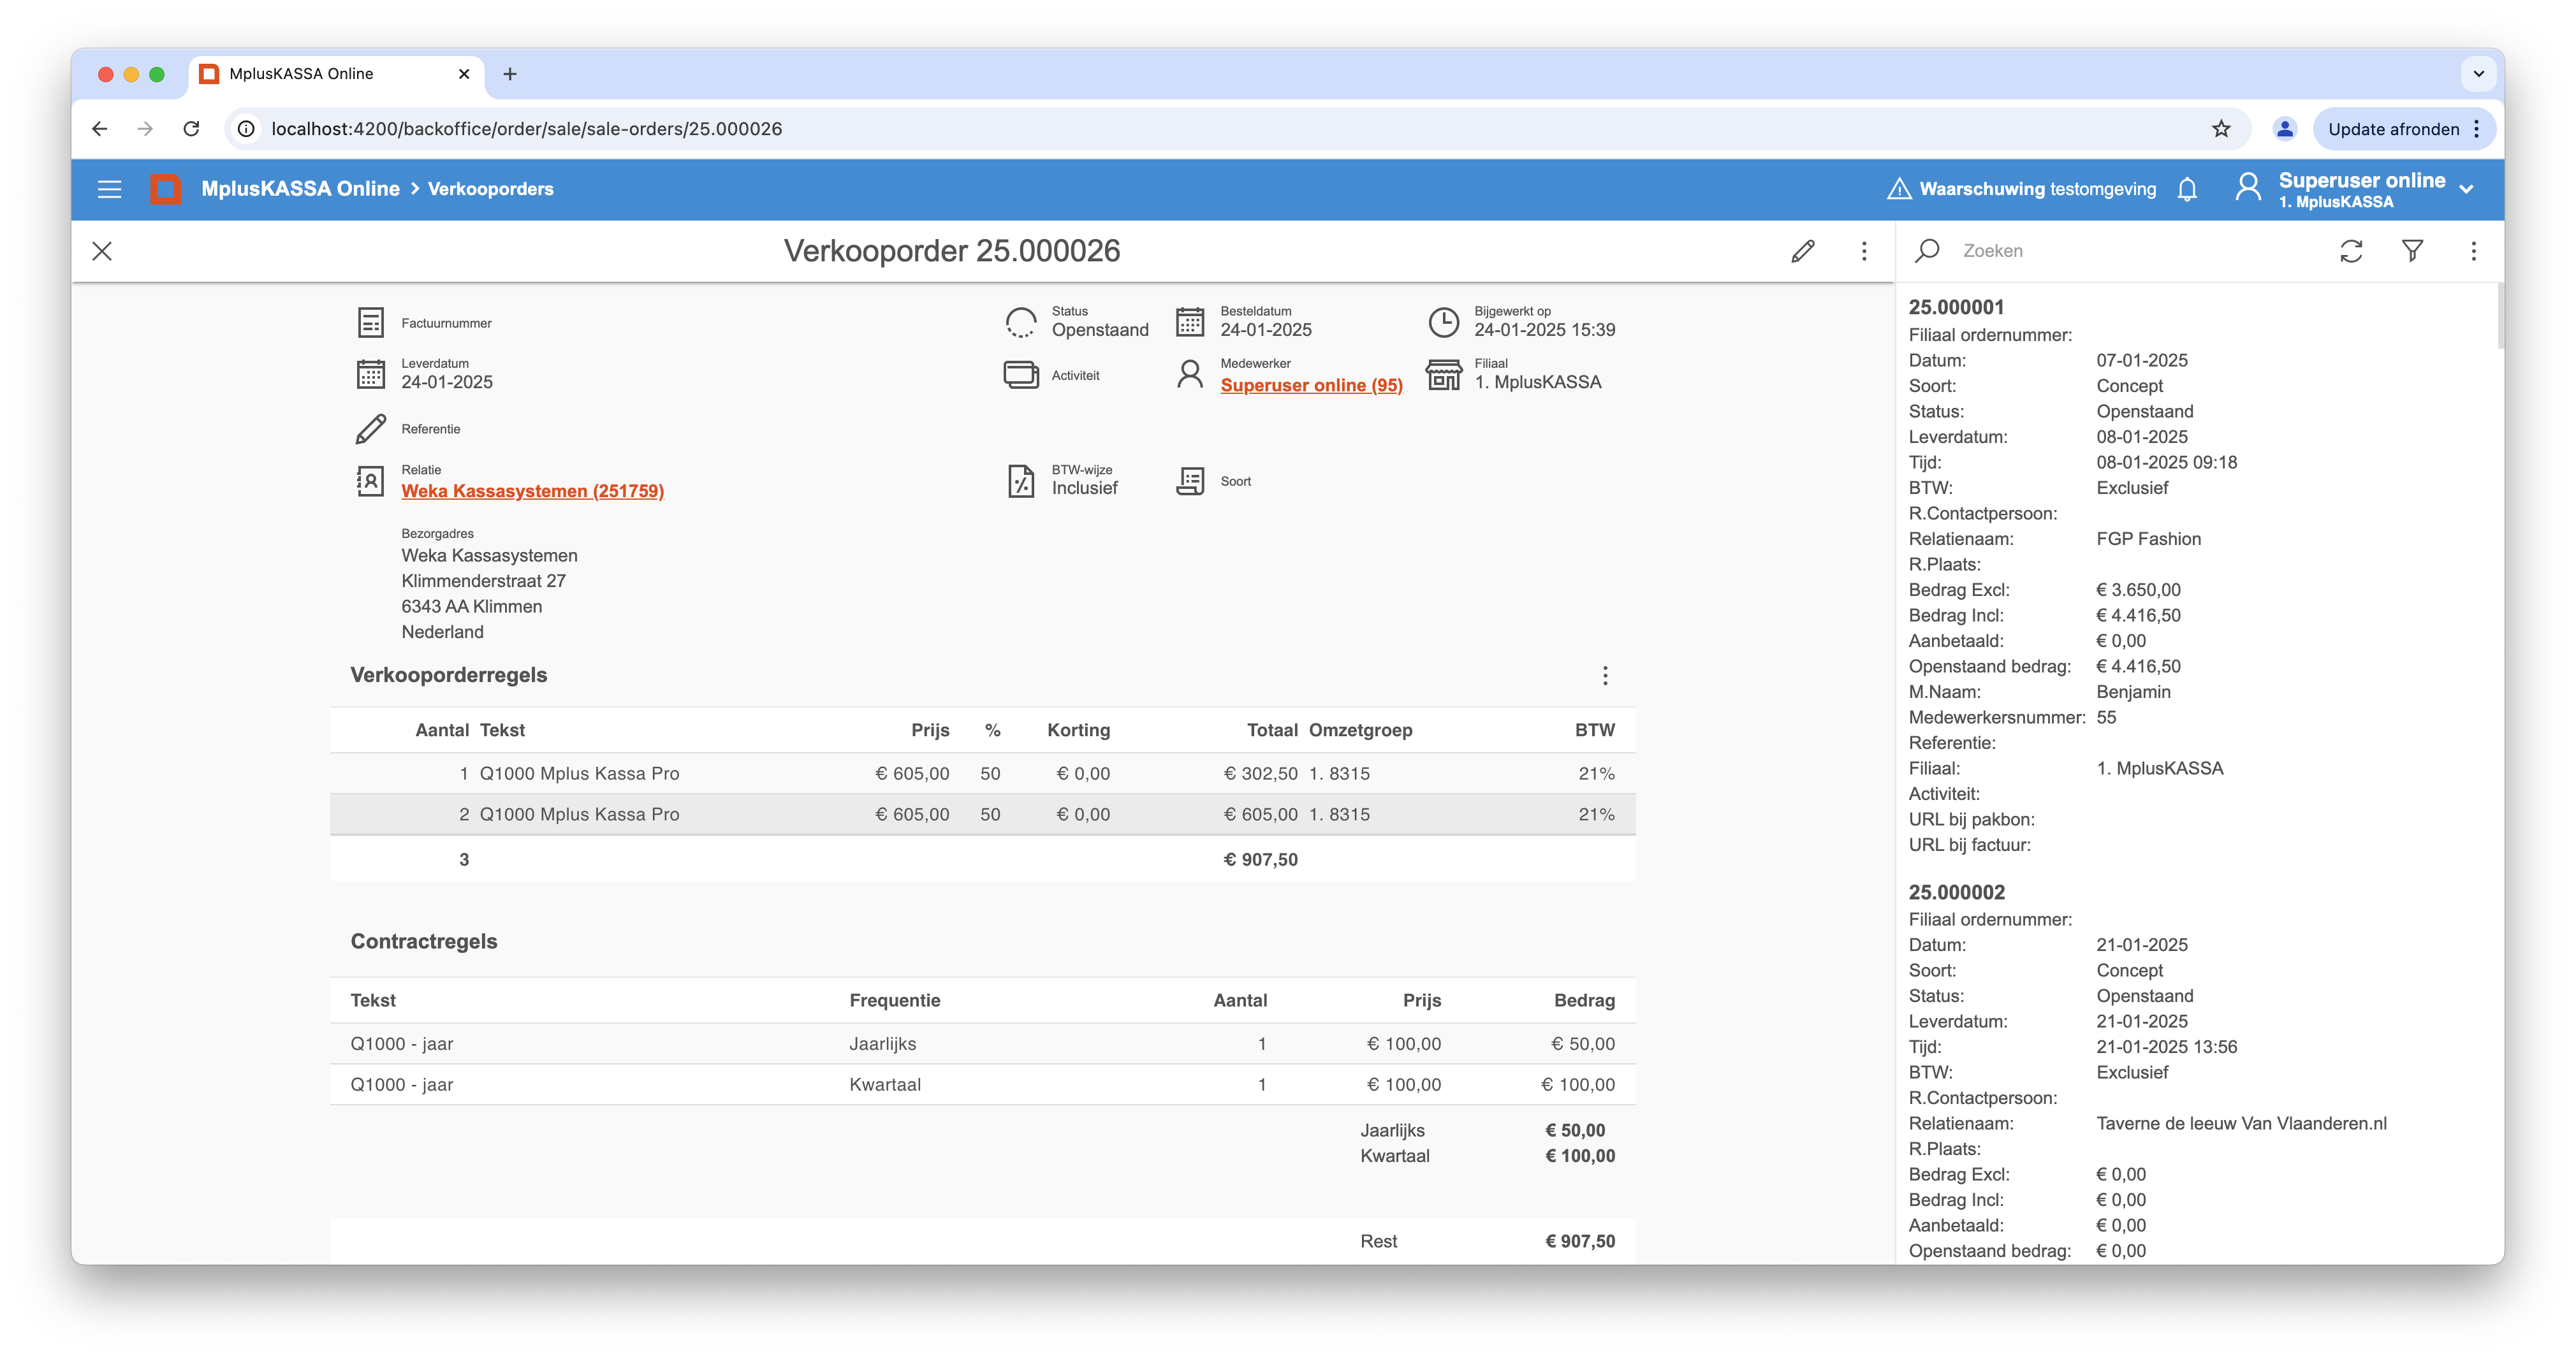The width and height of the screenshot is (2576, 1359).
Task: Select contract line with Jaarlijks frequency
Action: 982,1044
